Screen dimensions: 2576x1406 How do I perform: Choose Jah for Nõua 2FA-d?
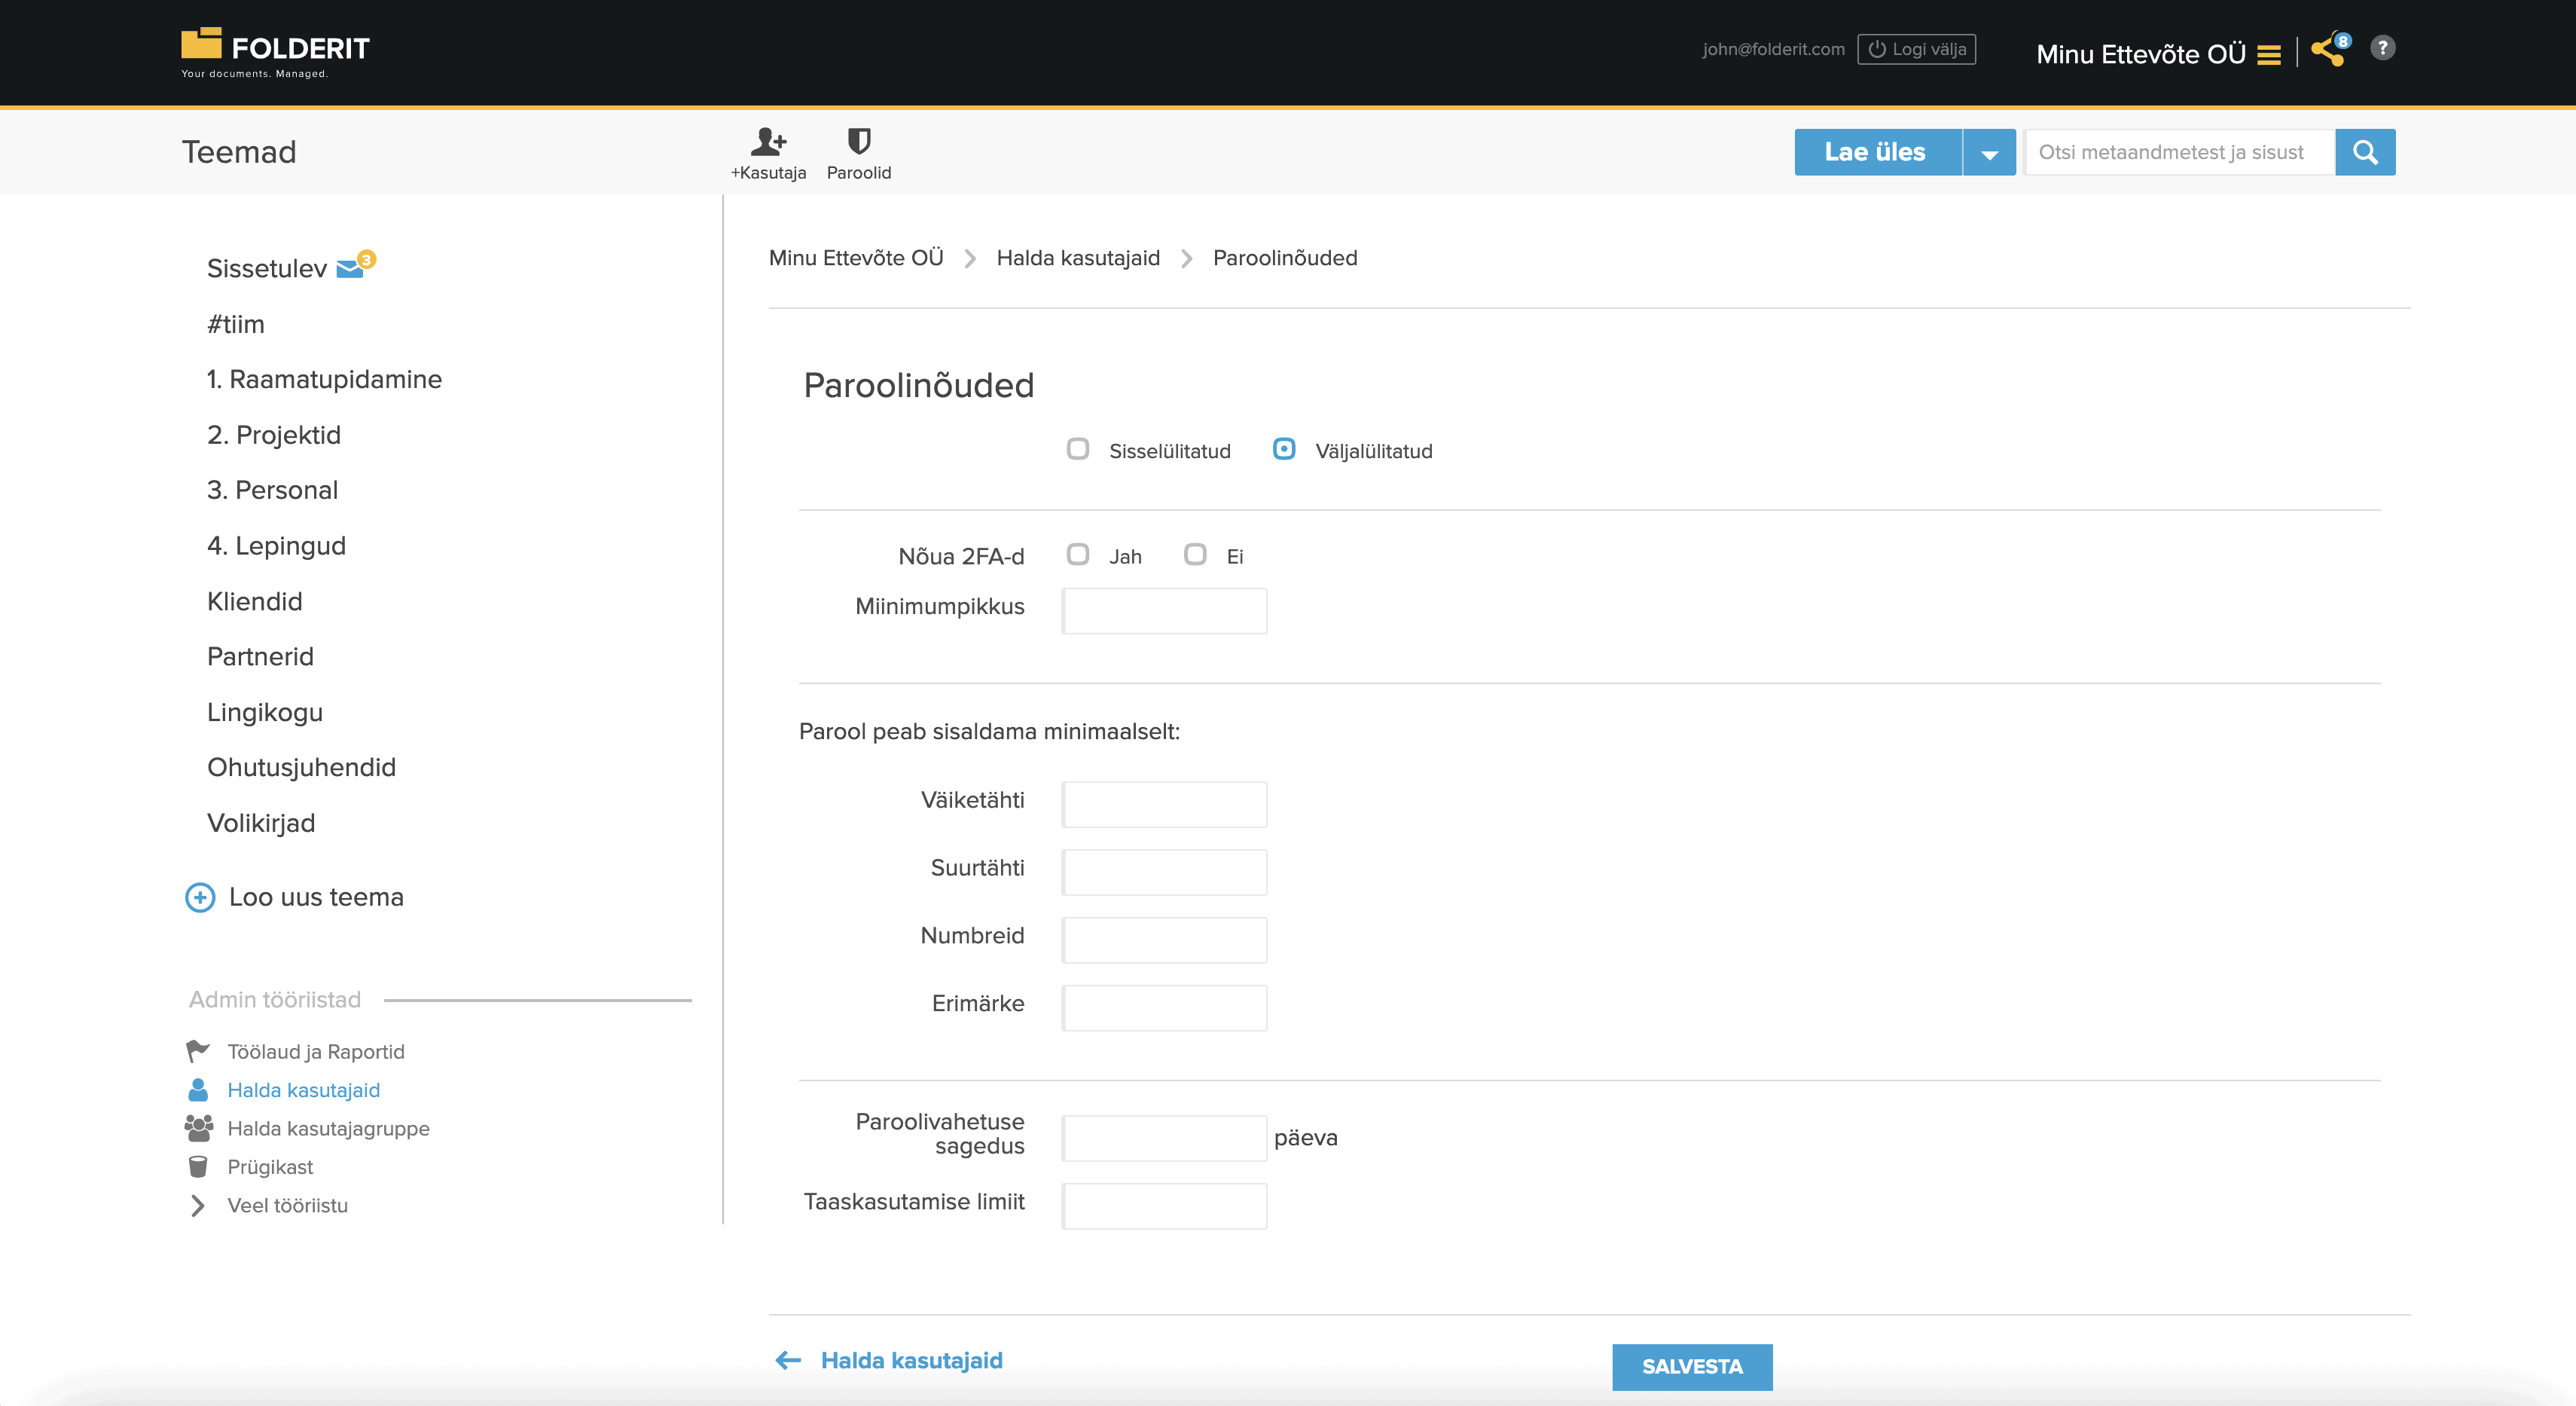tap(1078, 554)
